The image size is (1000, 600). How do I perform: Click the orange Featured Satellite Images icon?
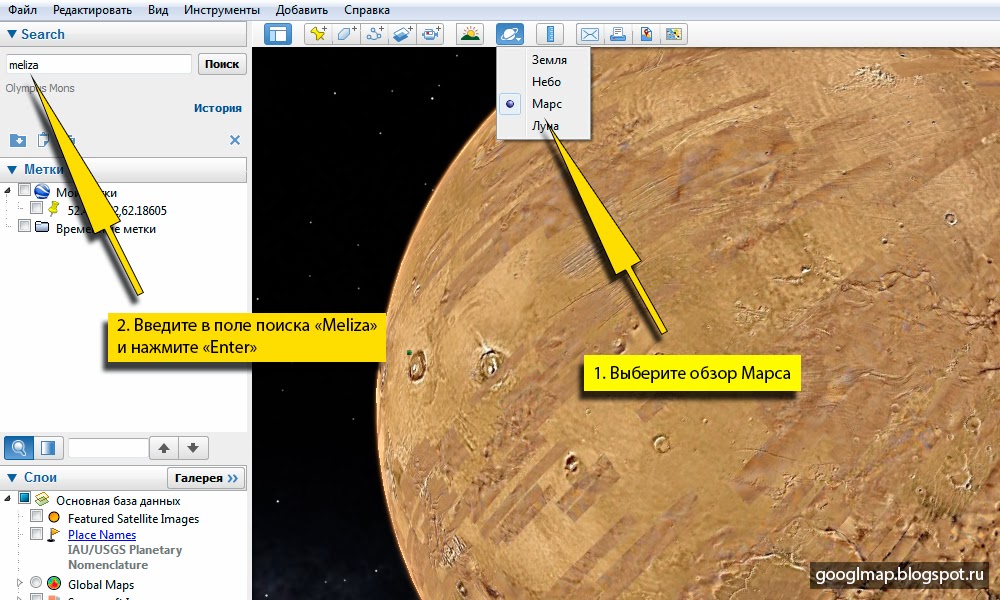point(54,517)
